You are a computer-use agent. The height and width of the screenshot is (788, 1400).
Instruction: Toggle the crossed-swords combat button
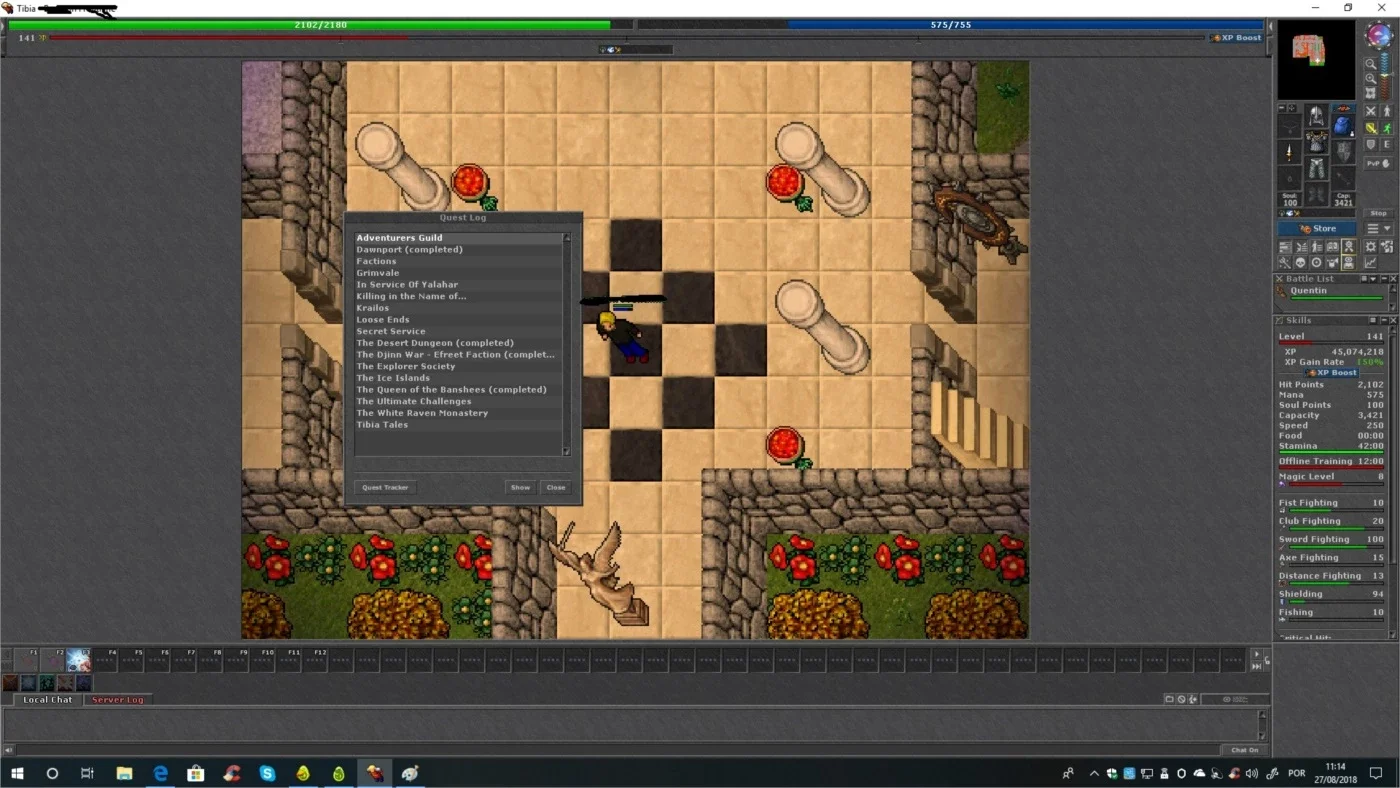1371,111
